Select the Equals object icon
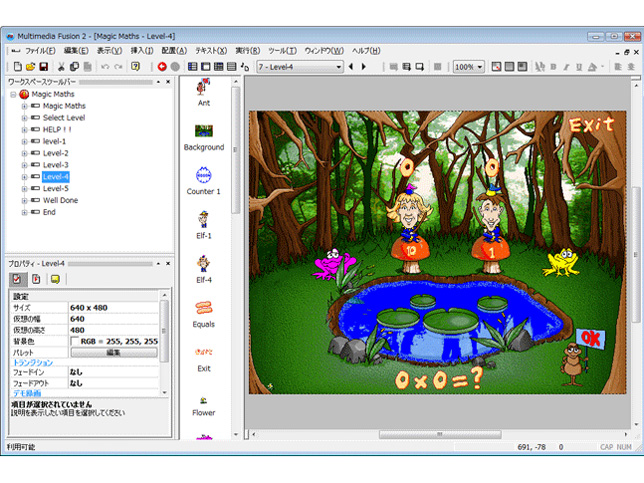The width and height of the screenshot is (644, 483). pos(204,308)
